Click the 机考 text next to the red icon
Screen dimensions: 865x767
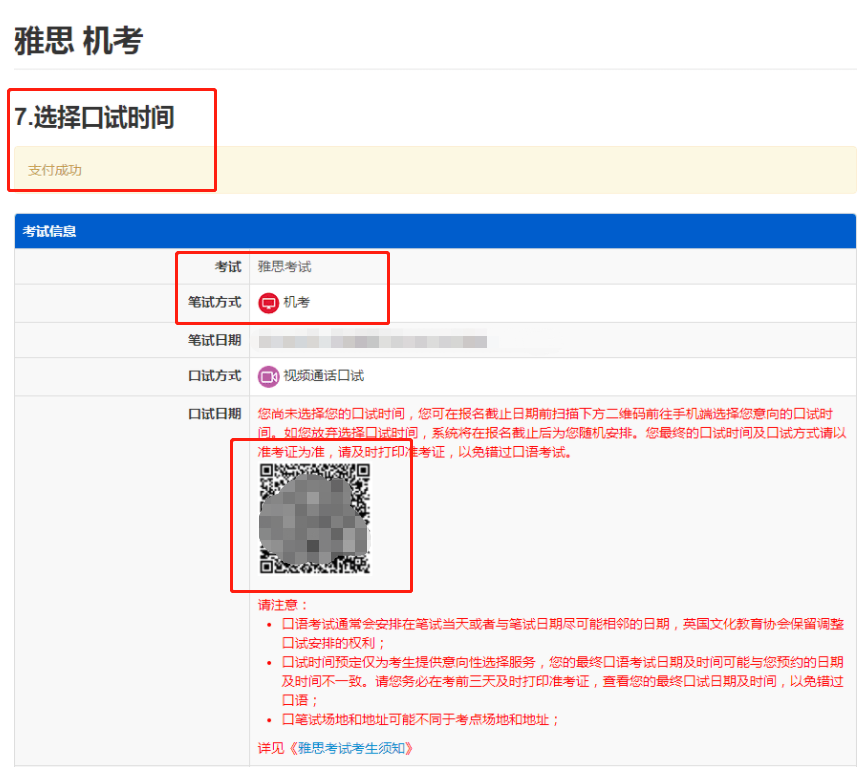pos(297,303)
